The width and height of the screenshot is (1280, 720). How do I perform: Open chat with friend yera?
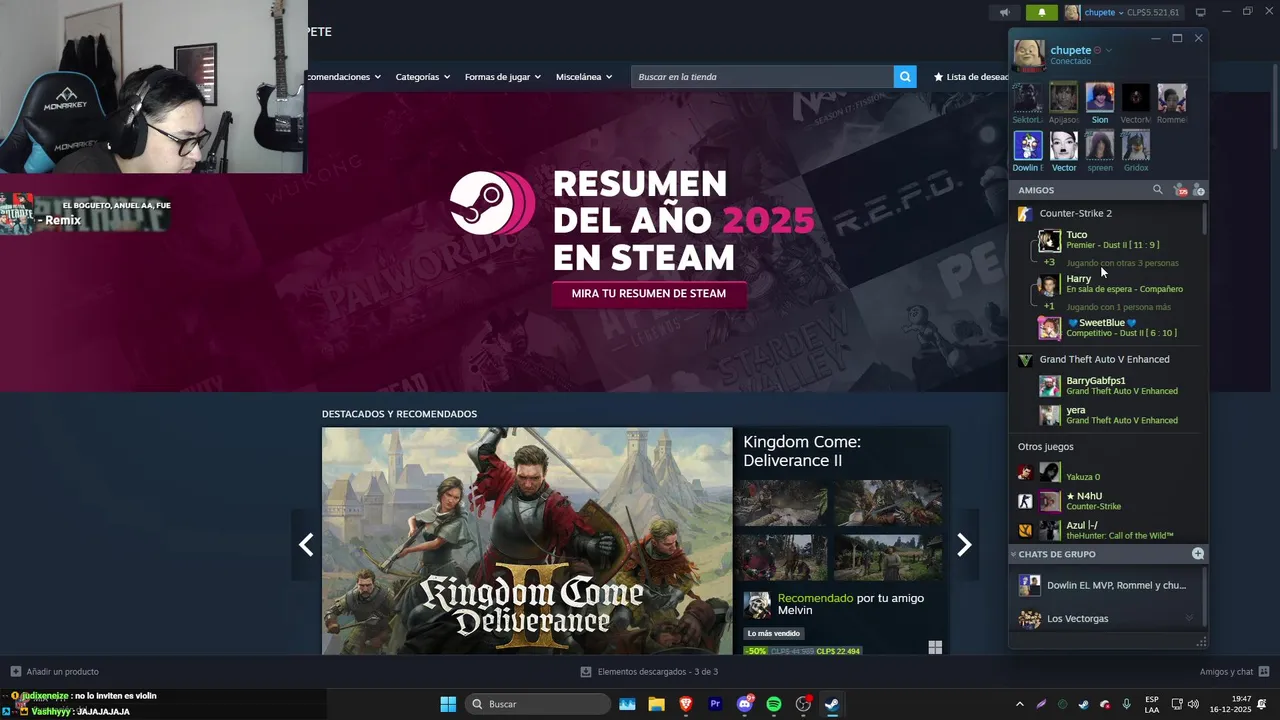(1109, 415)
